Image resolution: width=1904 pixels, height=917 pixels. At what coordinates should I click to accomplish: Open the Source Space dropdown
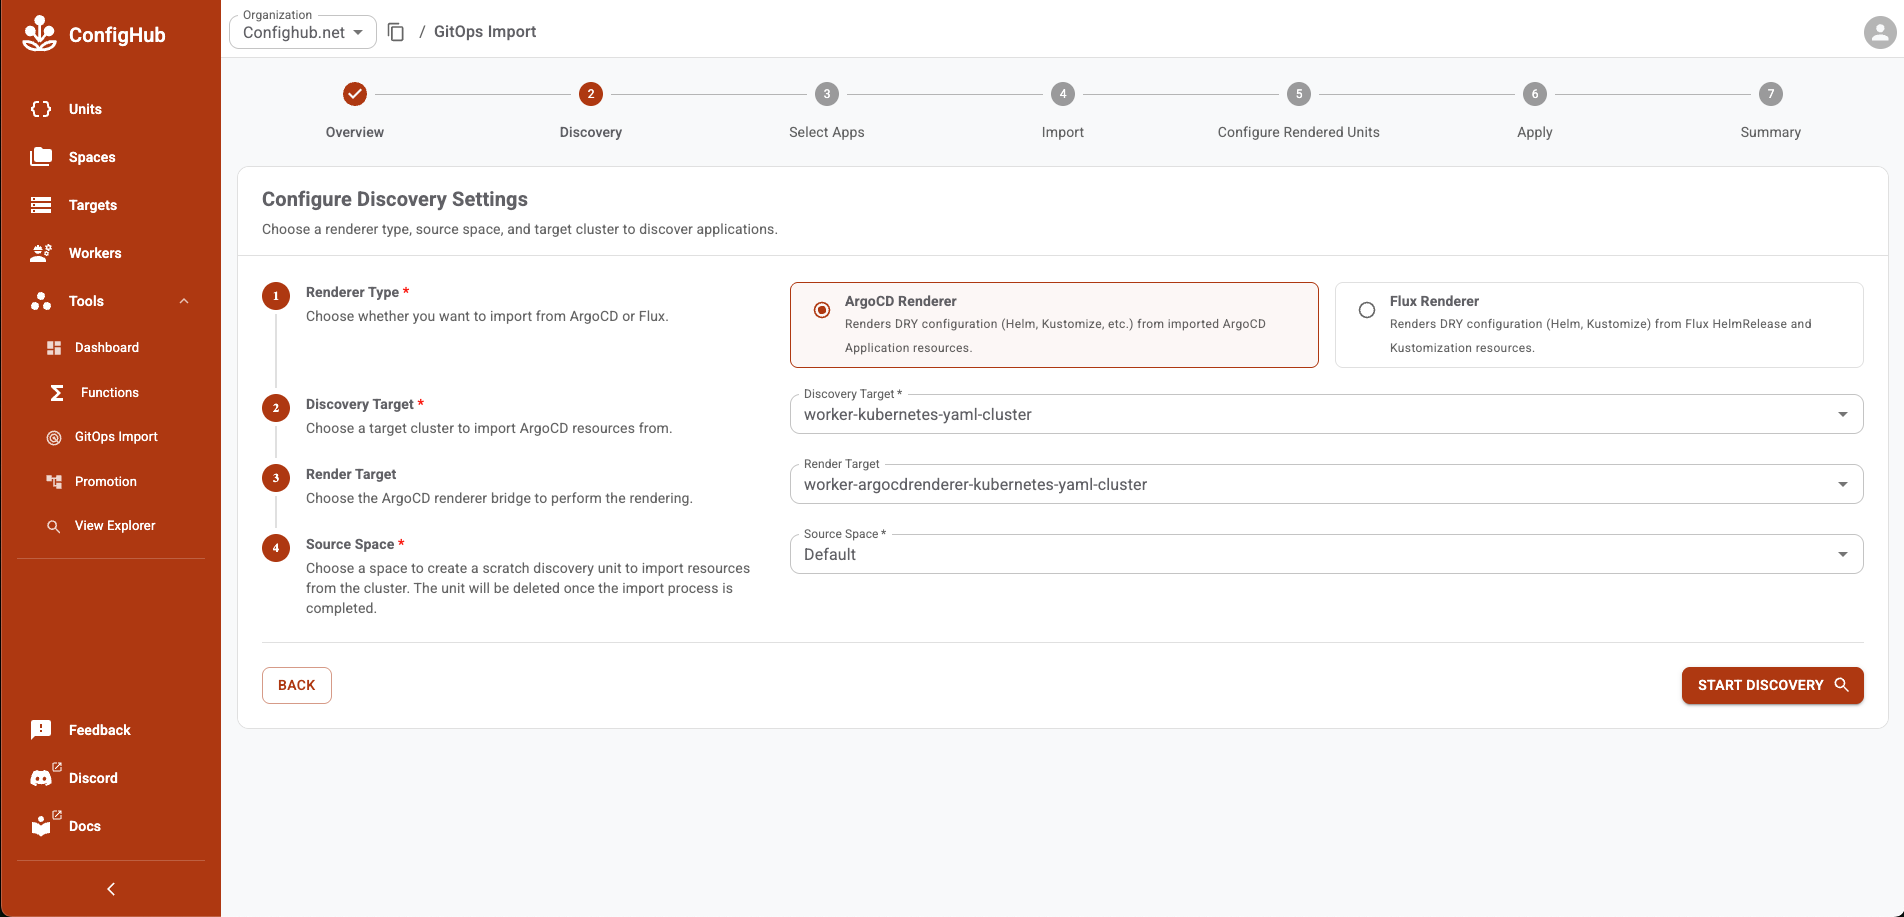coord(1326,554)
